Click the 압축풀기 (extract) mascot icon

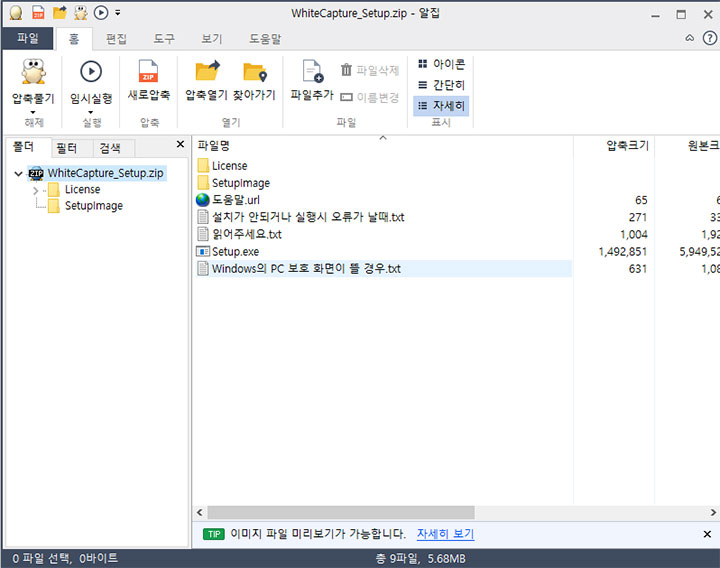click(x=33, y=72)
